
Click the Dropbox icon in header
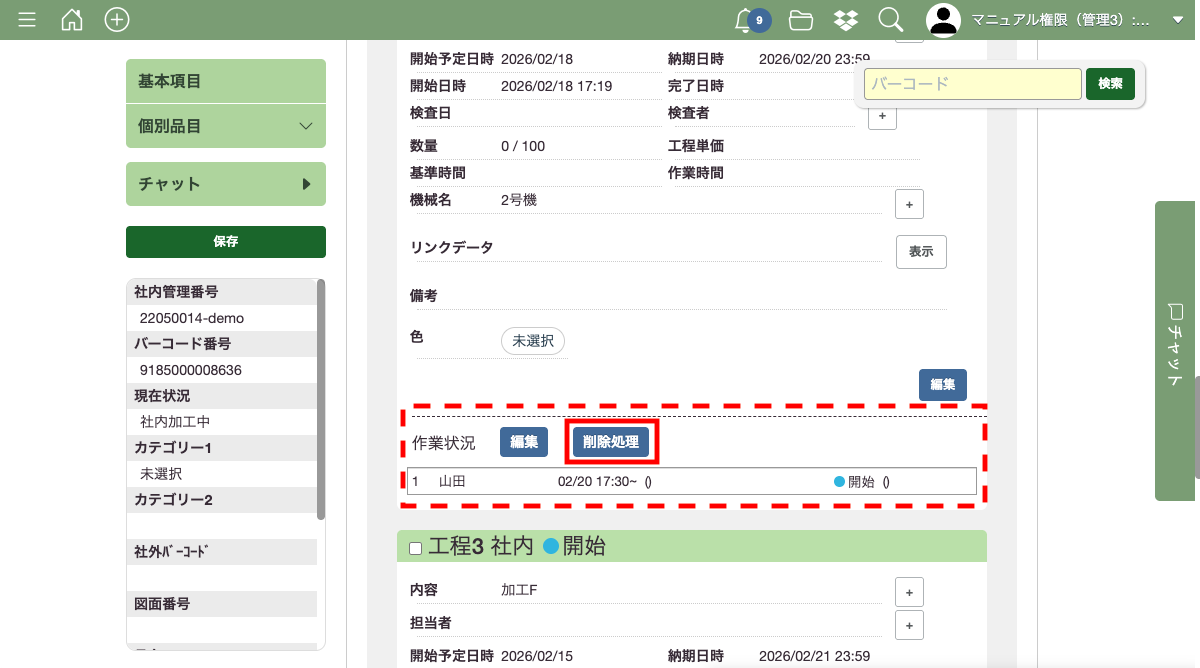pyautogui.click(x=845, y=20)
